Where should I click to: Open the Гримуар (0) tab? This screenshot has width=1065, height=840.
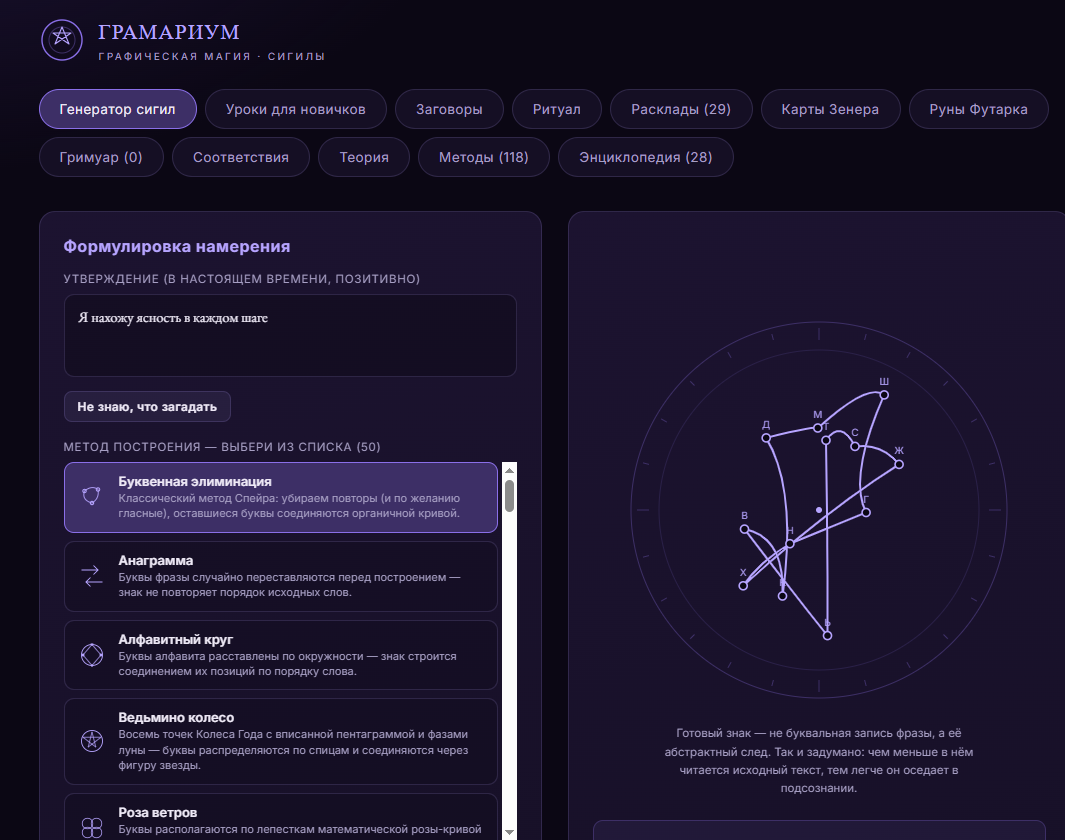point(101,158)
